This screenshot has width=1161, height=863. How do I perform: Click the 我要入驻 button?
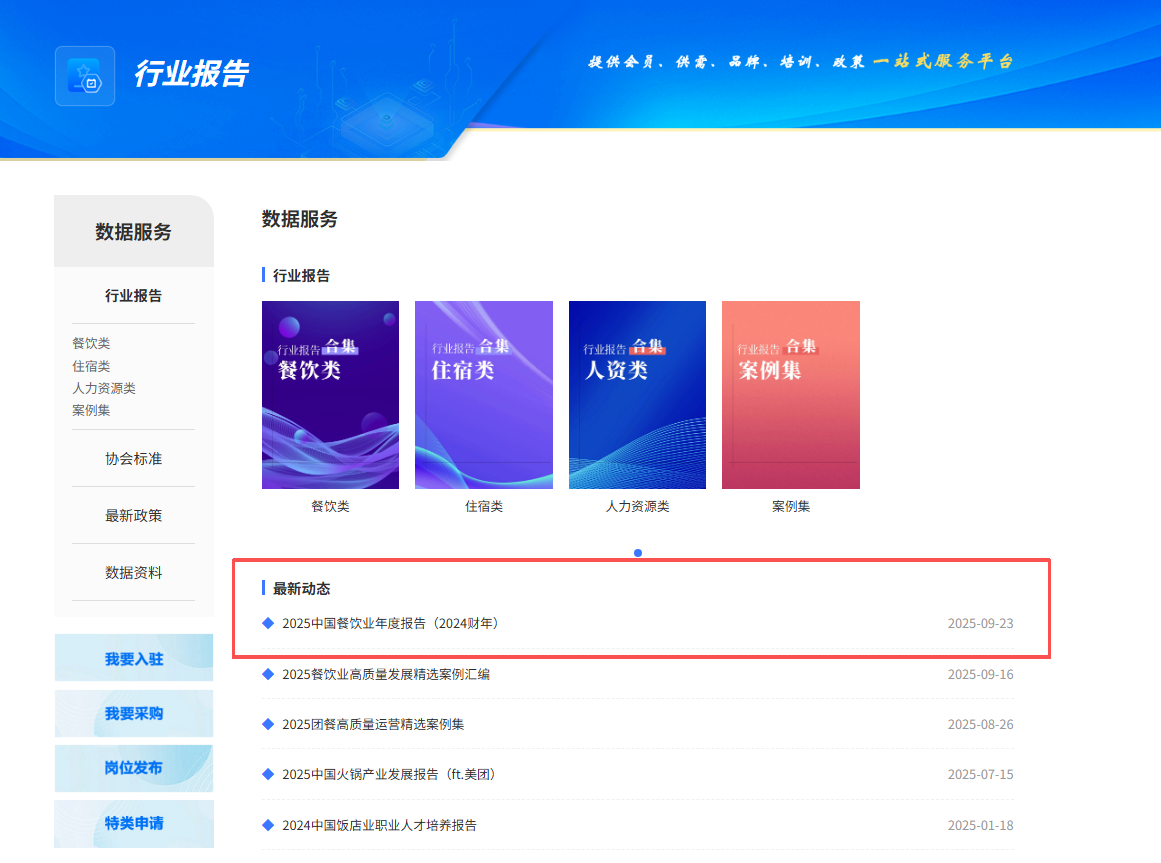pyautogui.click(x=134, y=659)
